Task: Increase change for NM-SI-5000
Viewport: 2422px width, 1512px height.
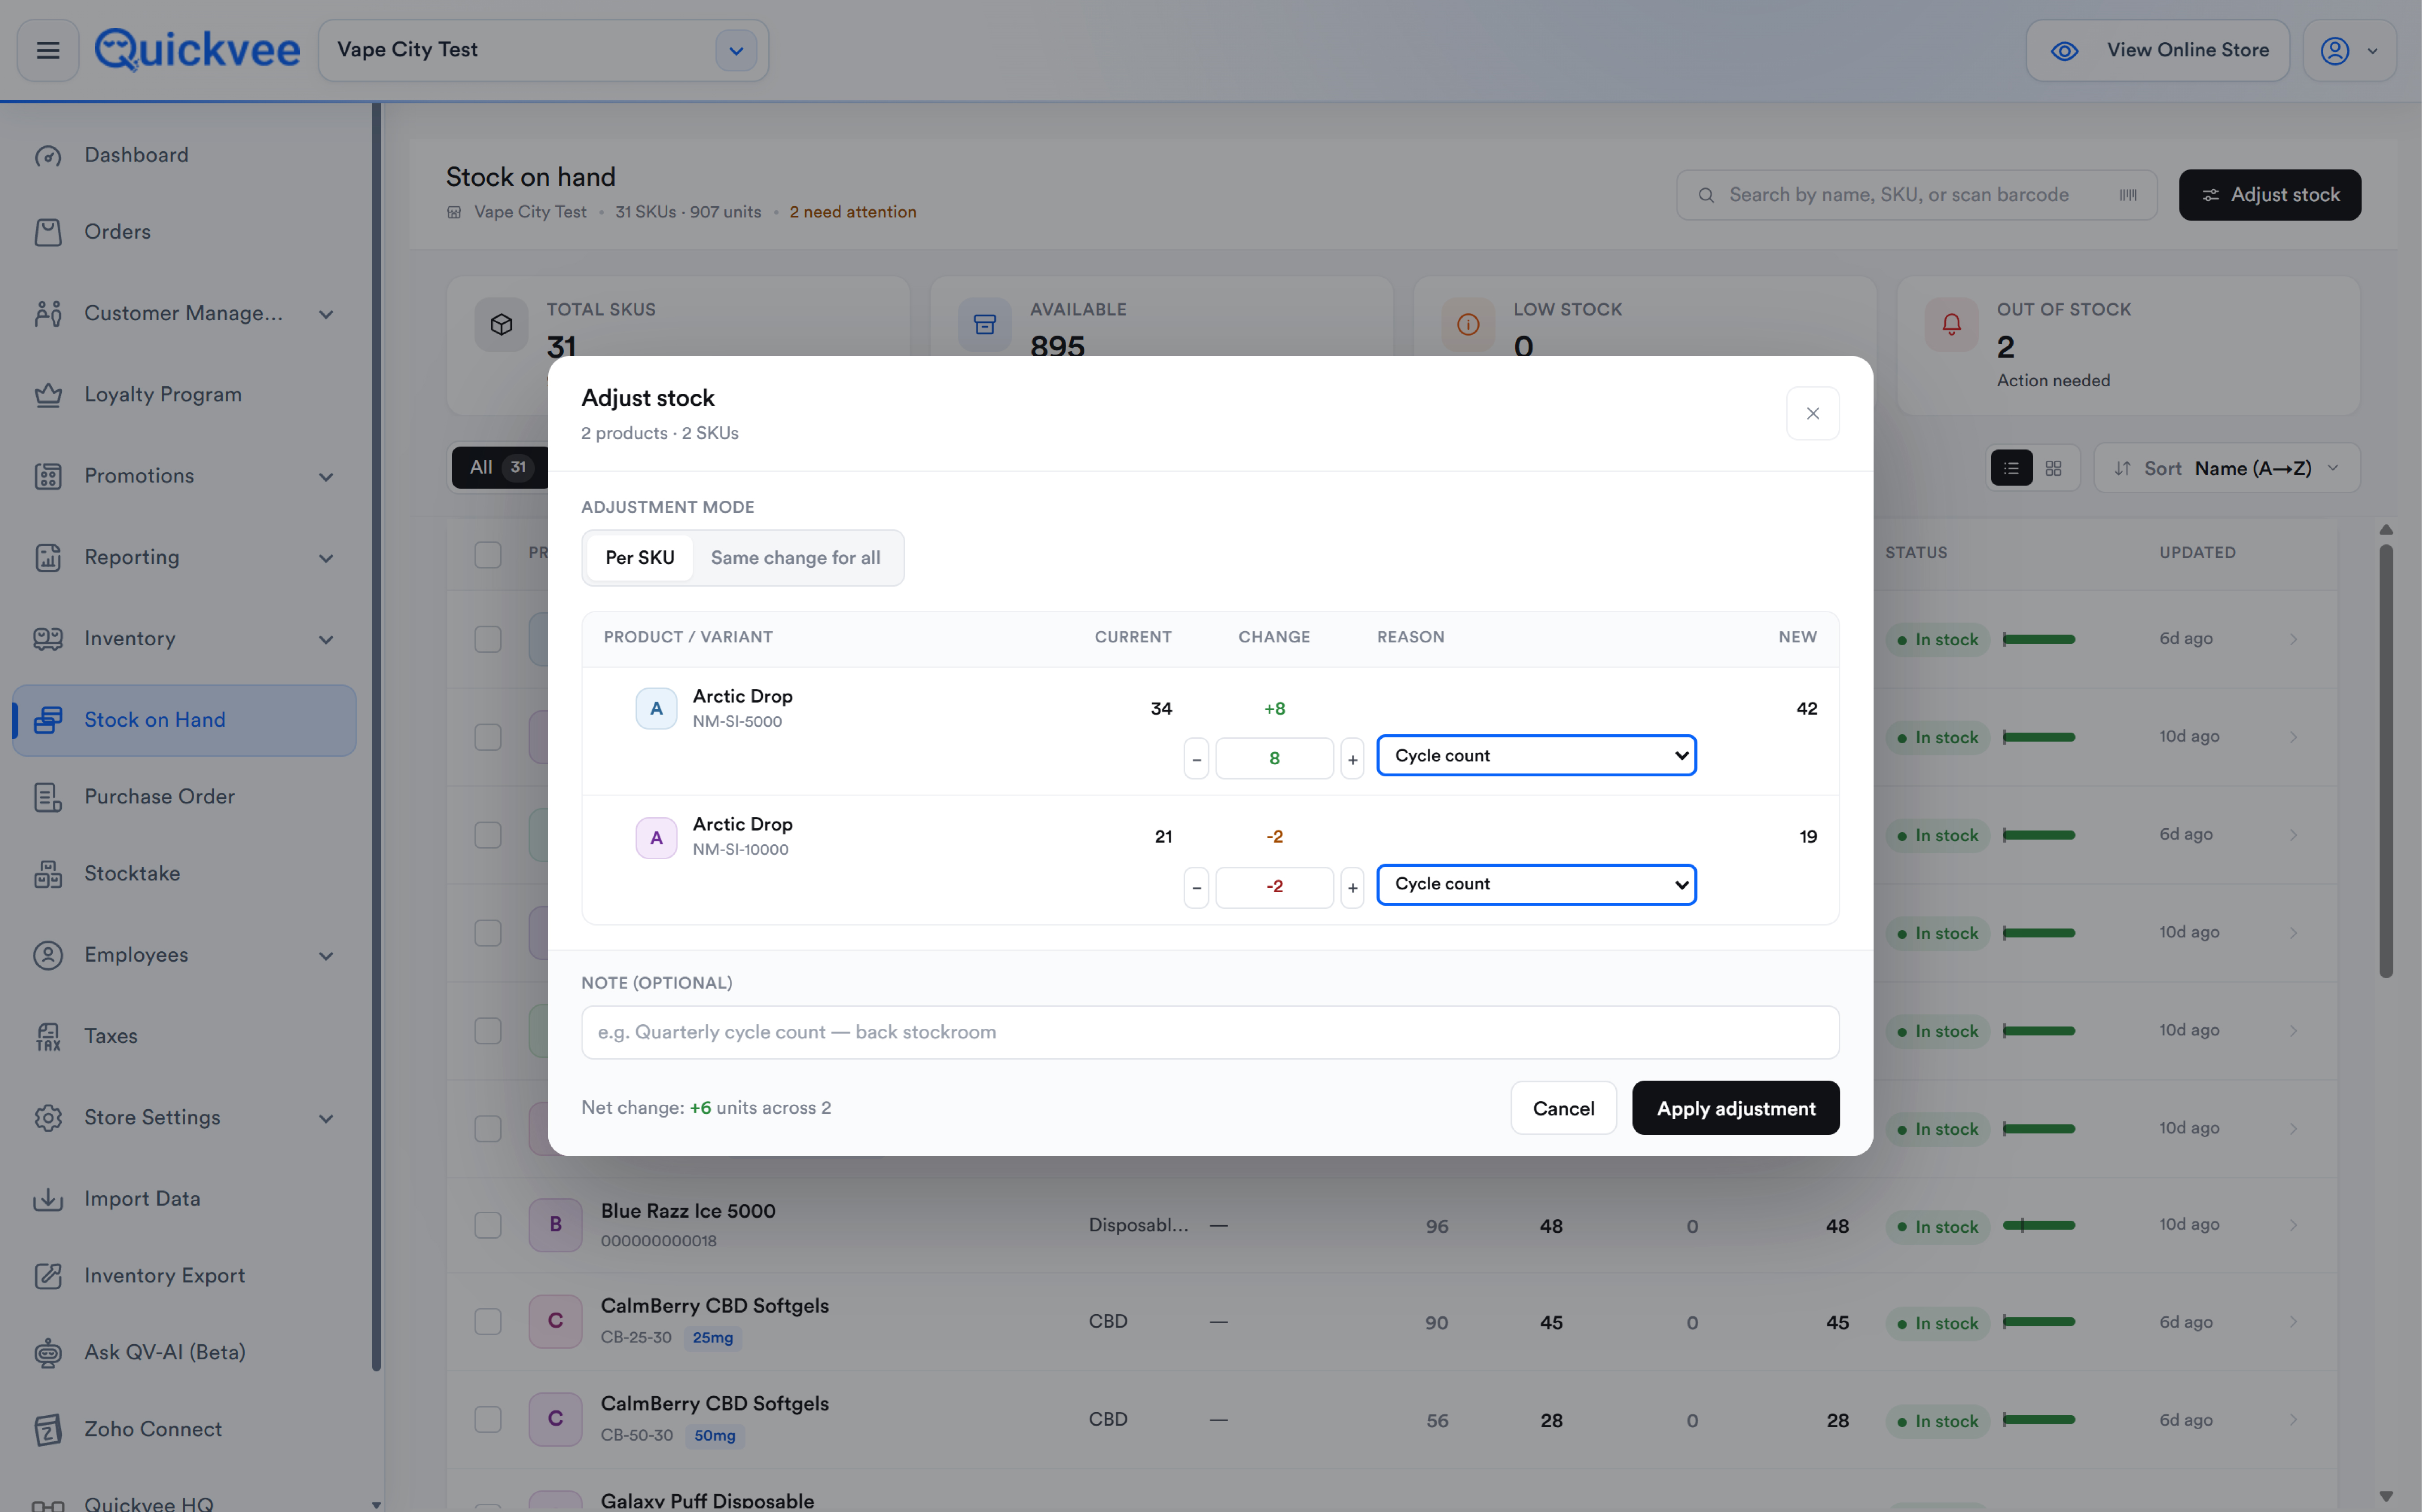Action: tap(1352, 759)
